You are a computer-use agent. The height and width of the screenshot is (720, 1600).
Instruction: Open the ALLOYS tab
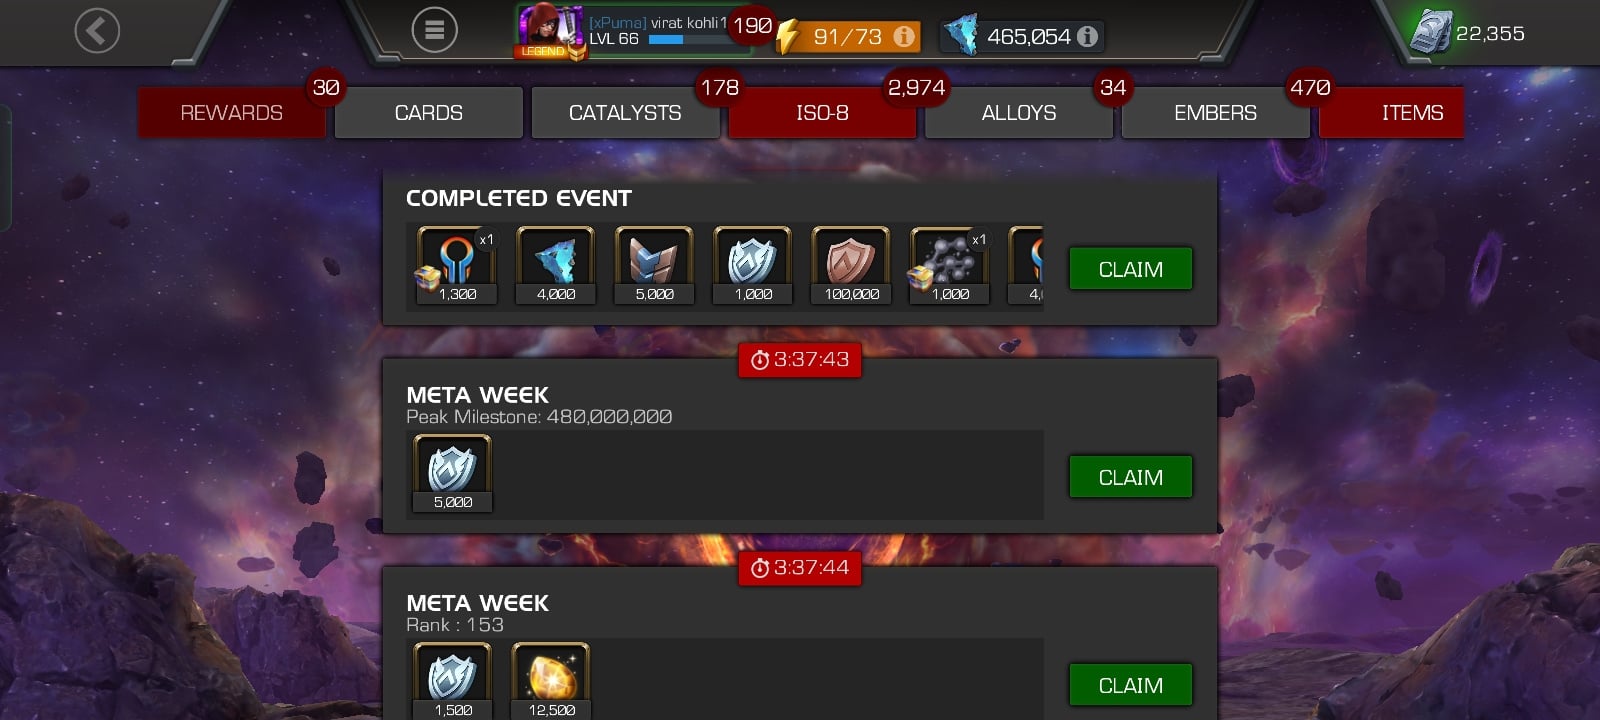point(1018,113)
